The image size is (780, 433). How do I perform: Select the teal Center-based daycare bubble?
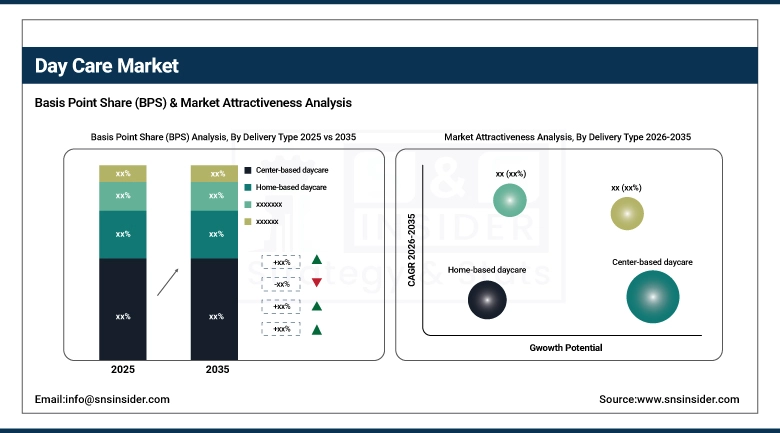point(653,297)
